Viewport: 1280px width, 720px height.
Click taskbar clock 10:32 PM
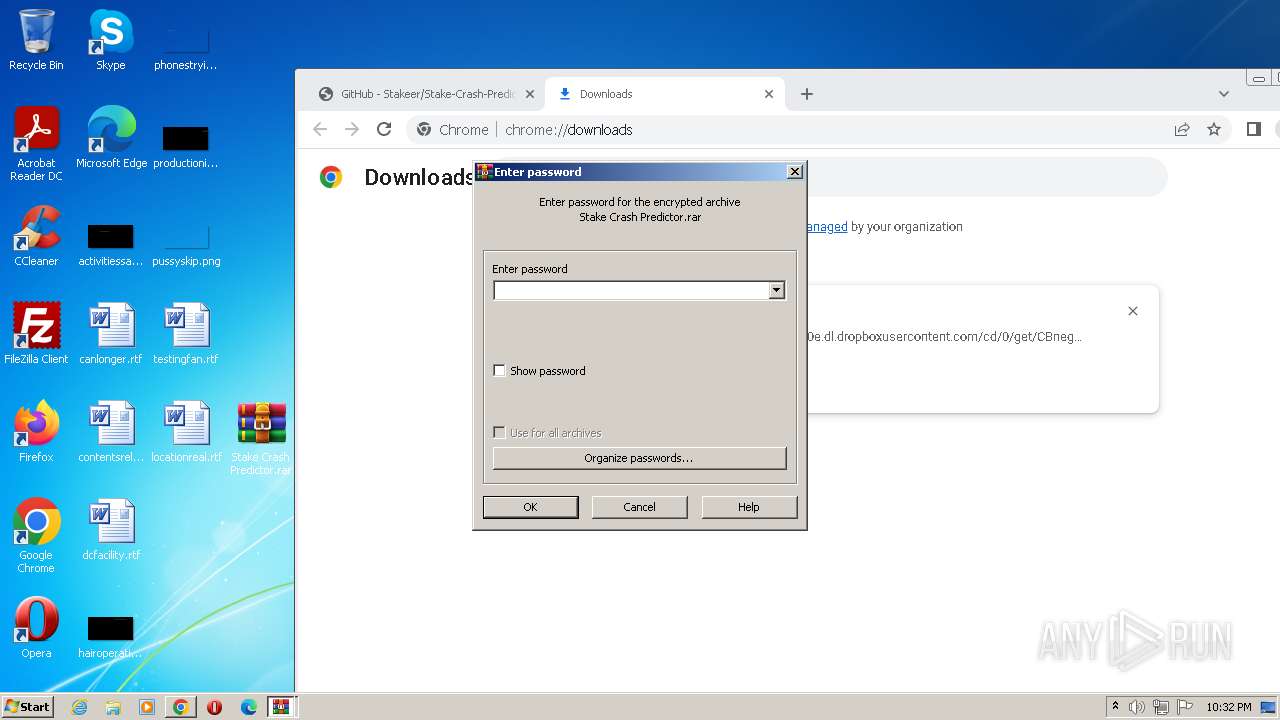[x=1228, y=707]
